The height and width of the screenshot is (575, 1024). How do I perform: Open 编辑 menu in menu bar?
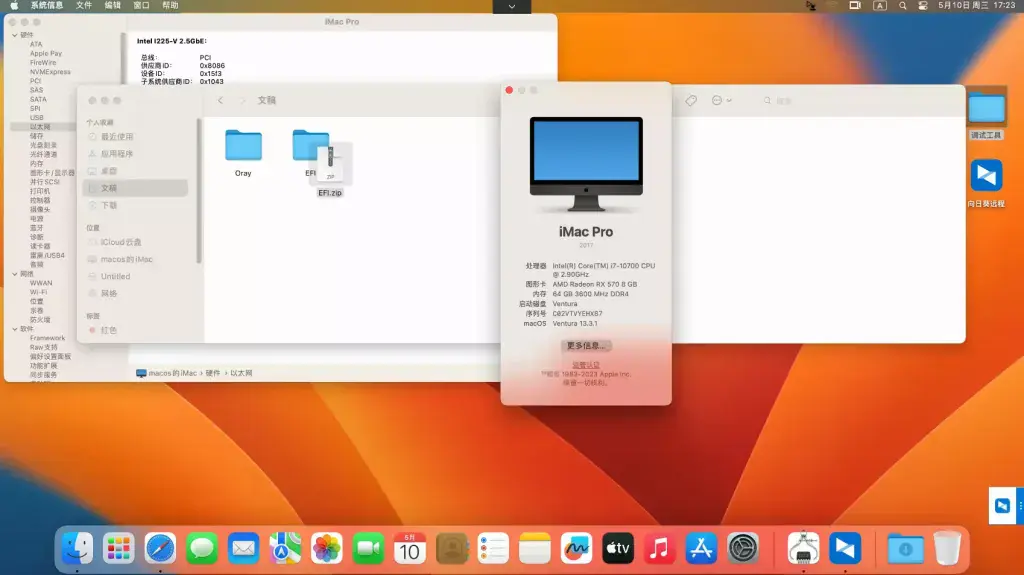112,5
